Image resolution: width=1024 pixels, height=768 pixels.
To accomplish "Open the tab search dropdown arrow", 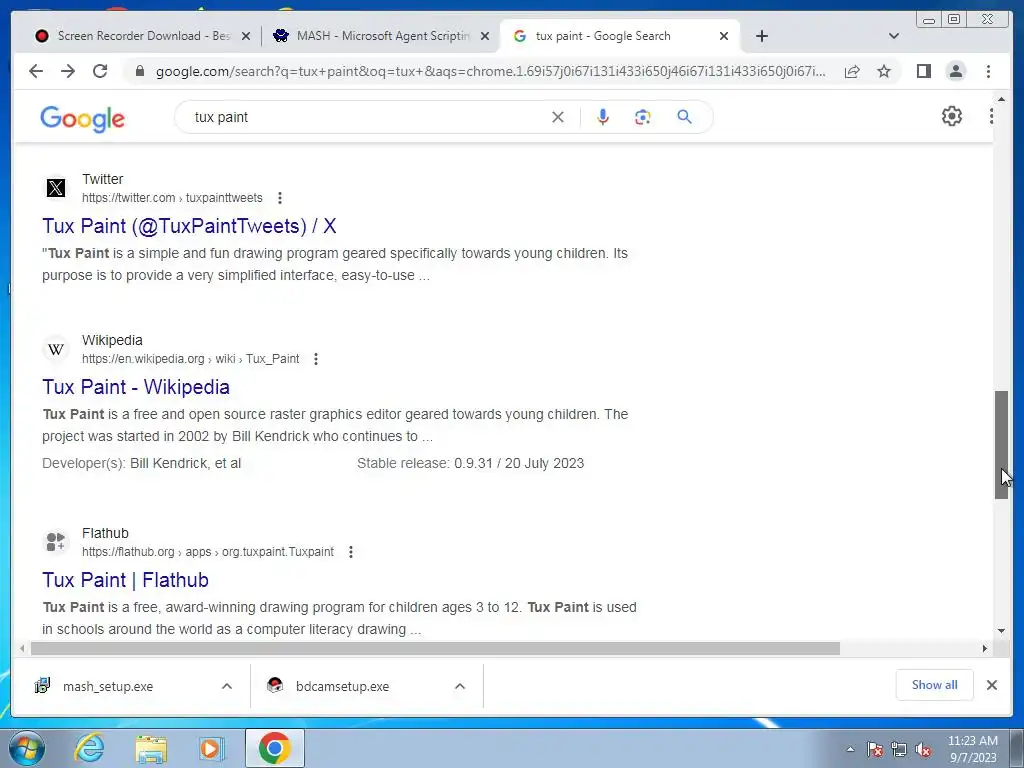I will (x=894, y=36).
